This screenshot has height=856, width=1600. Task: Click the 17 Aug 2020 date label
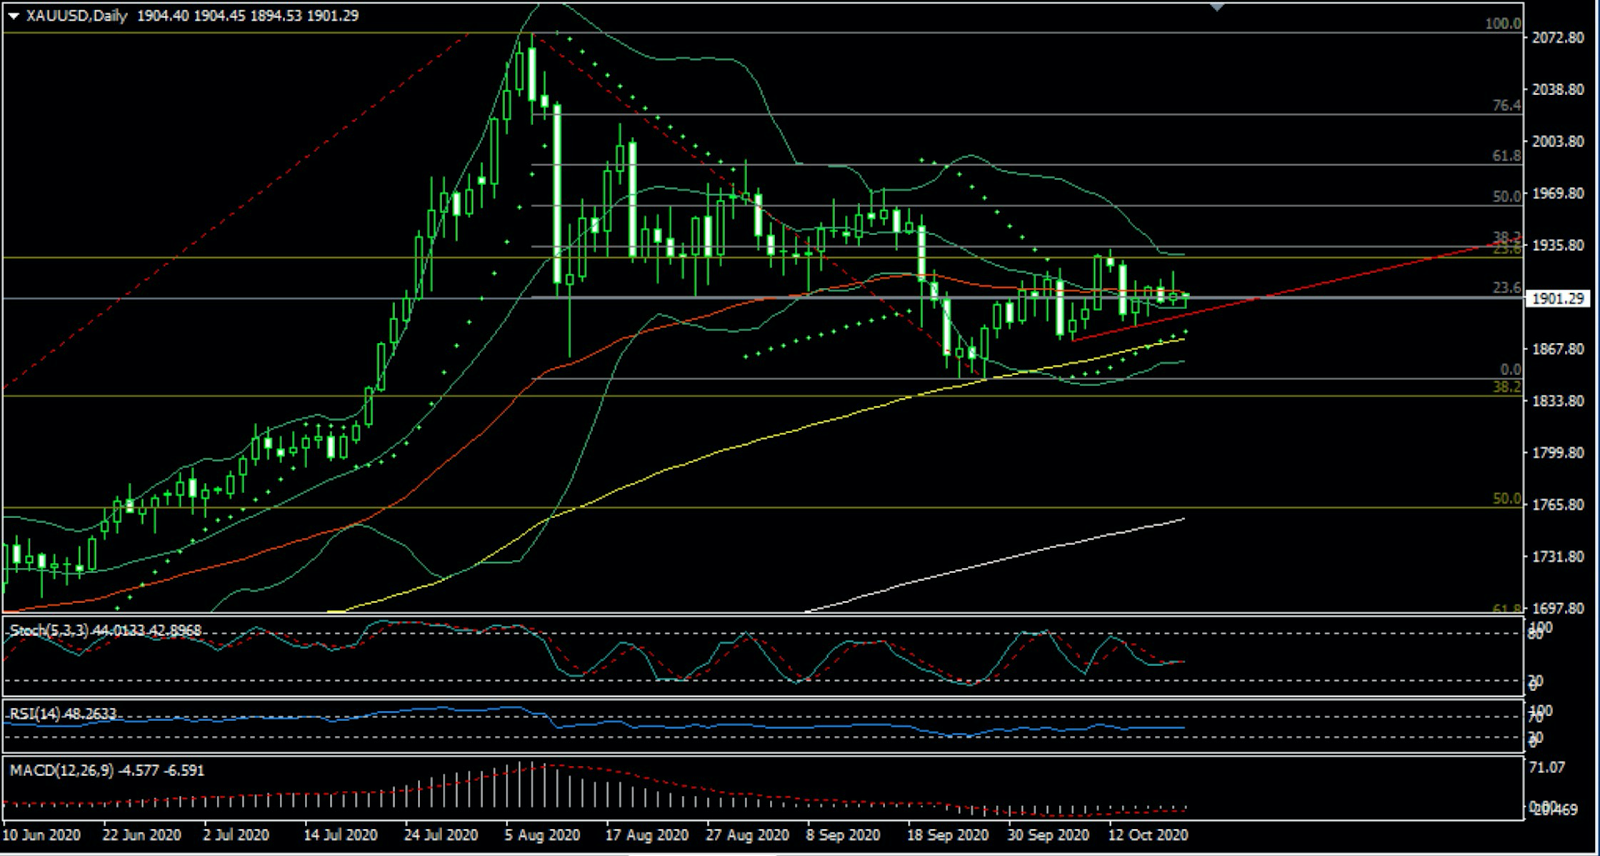point(647,835)
